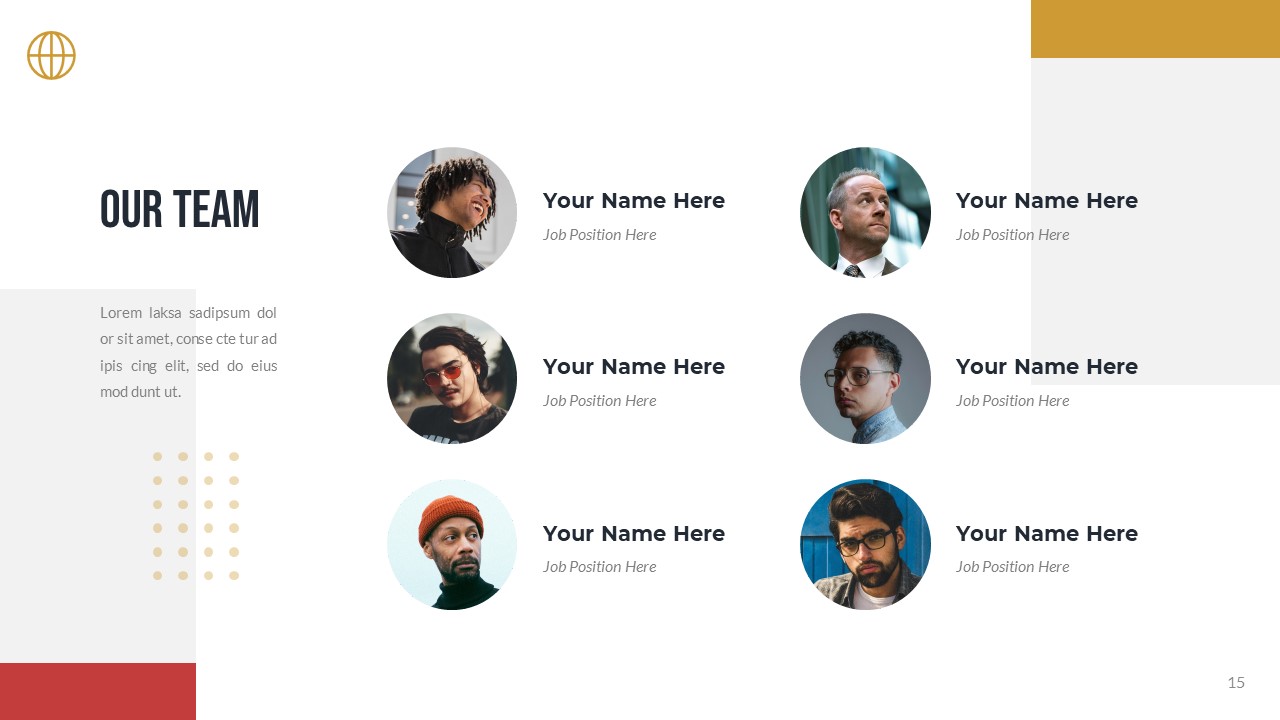Select the job position beside the orange beanie man
The image size is (1280, 720).
599,567
